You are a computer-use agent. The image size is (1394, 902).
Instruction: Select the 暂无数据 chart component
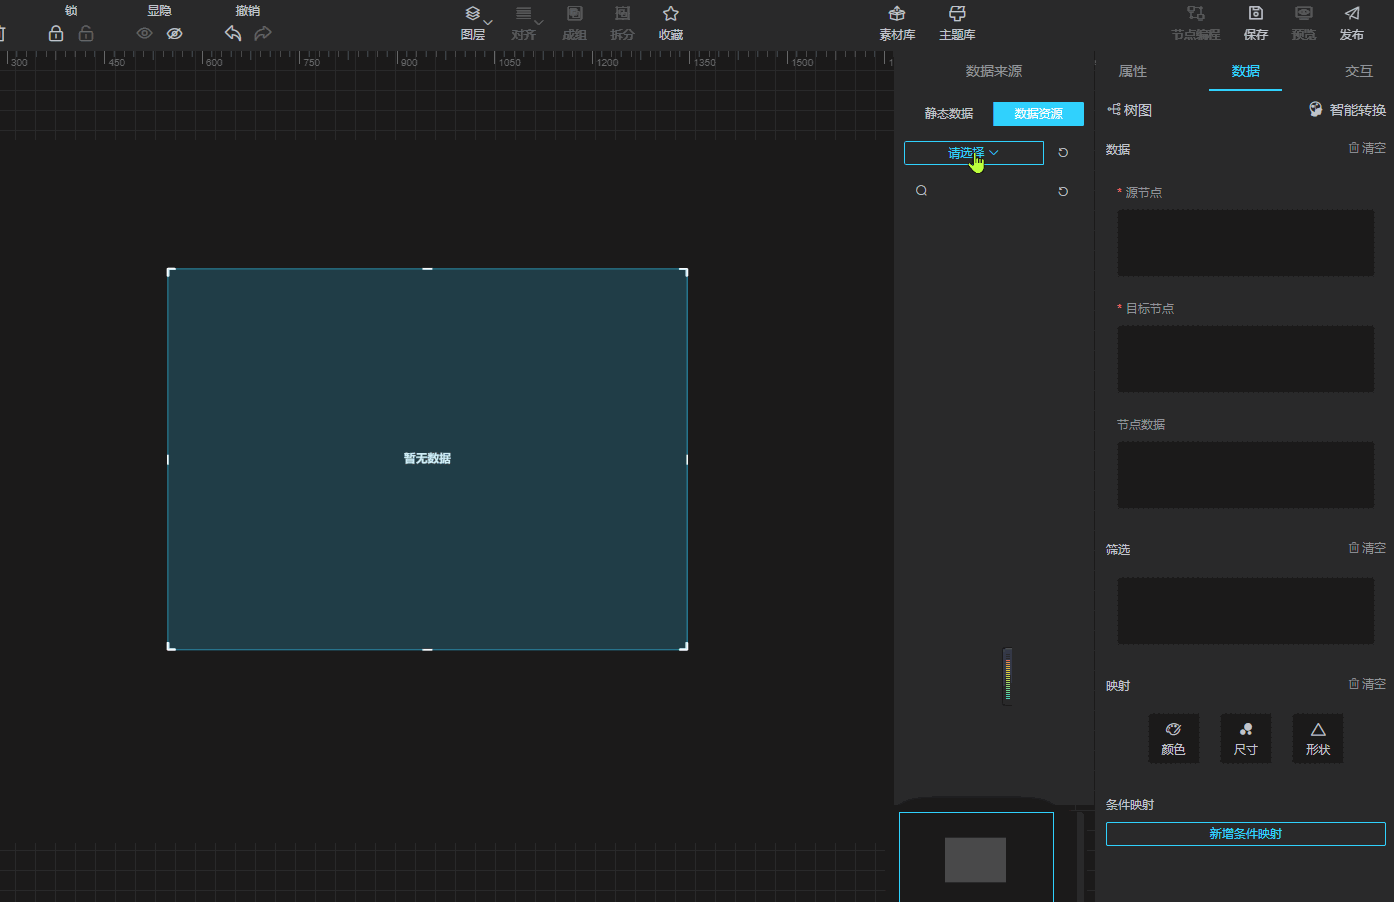tap(427, 459)
